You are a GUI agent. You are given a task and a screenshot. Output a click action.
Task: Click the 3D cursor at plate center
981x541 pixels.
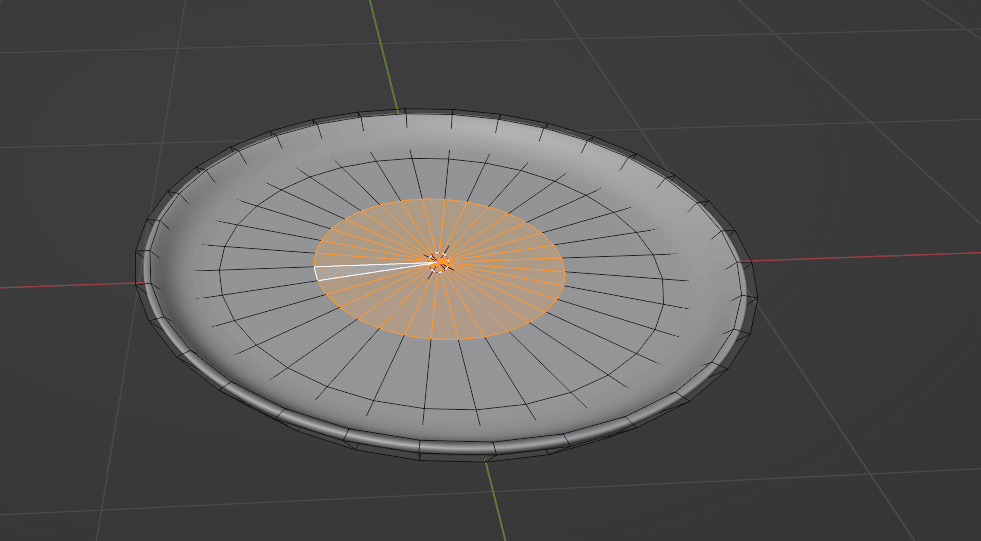440,263
